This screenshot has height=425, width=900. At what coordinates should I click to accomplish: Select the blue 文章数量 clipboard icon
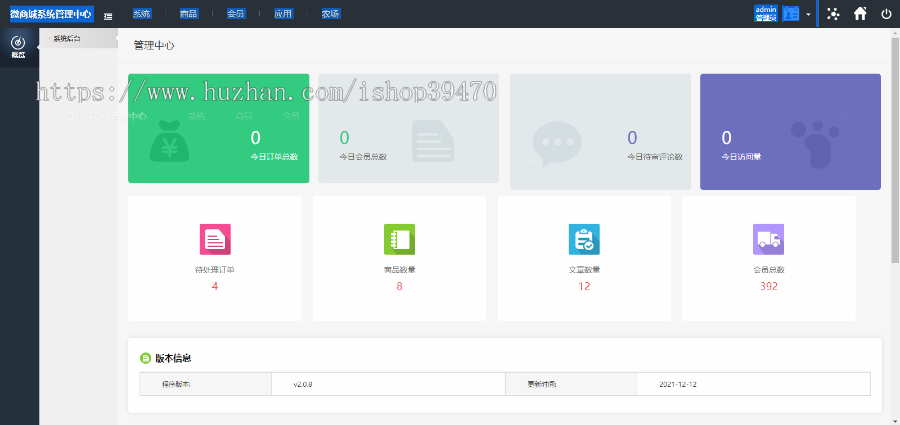(584, 239)
